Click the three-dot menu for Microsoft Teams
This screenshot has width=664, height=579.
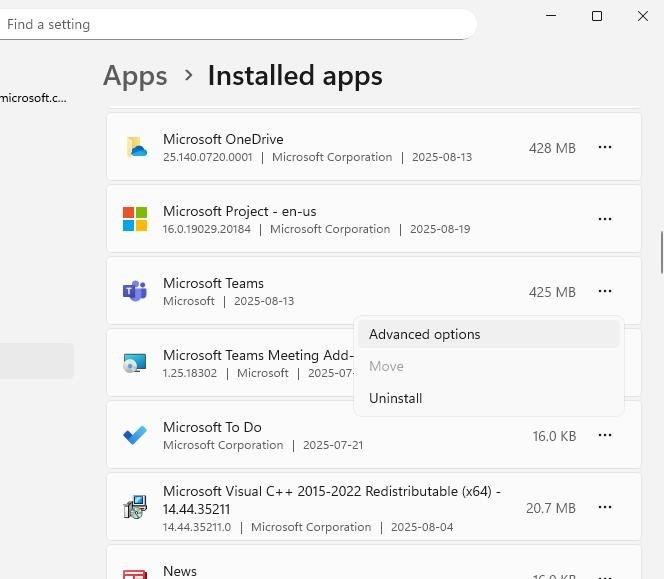point(605,291)
